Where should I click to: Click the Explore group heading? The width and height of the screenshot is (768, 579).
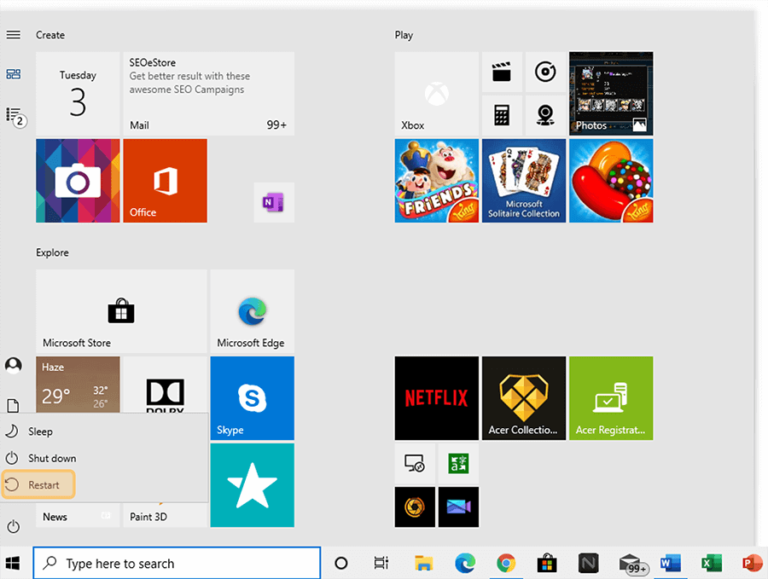[52, 252]
